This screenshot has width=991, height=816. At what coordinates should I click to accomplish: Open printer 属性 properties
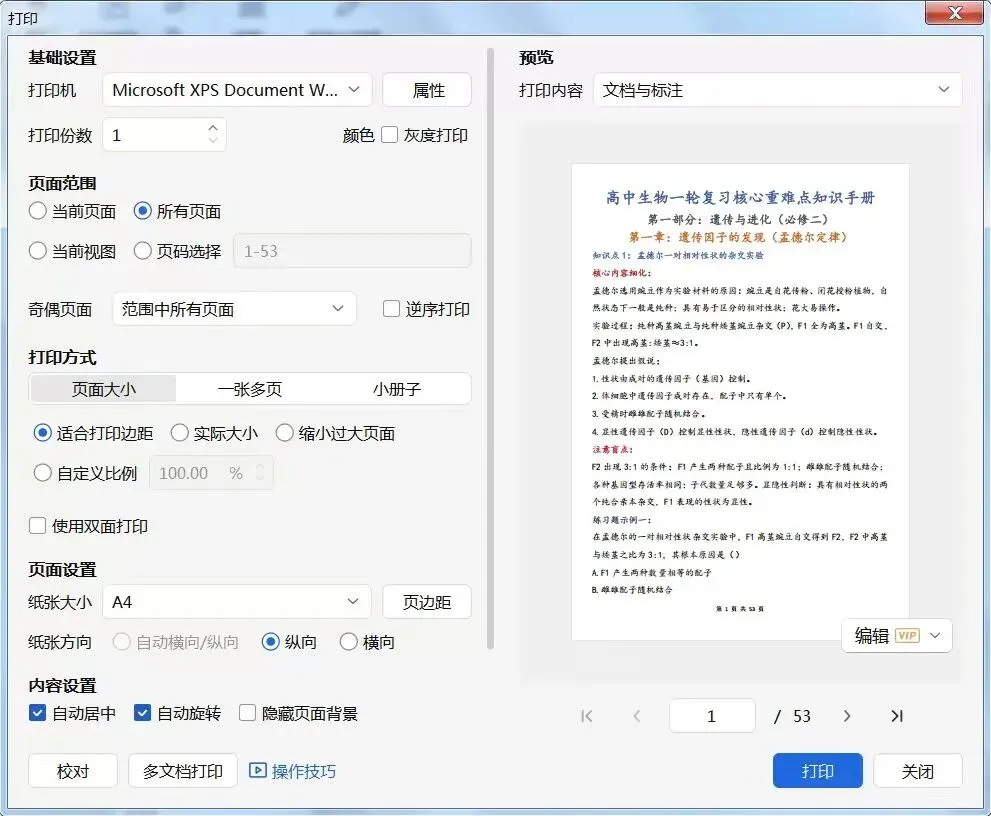(x=427, y=90)
